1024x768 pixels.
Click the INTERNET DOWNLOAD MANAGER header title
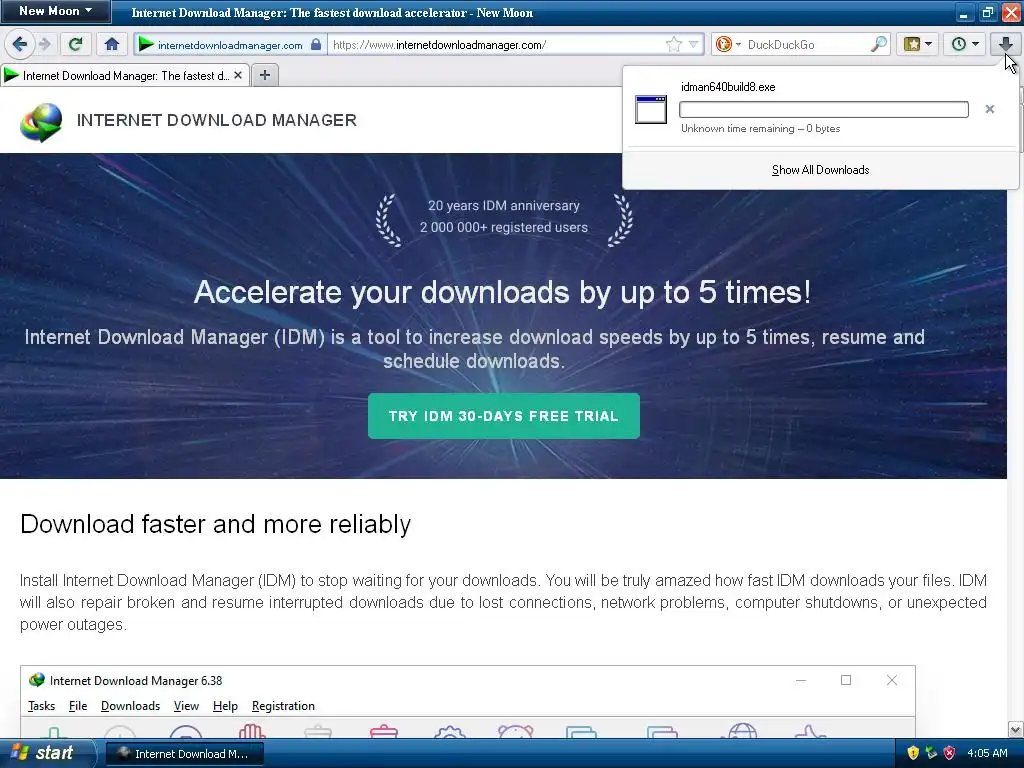(217, 120)
